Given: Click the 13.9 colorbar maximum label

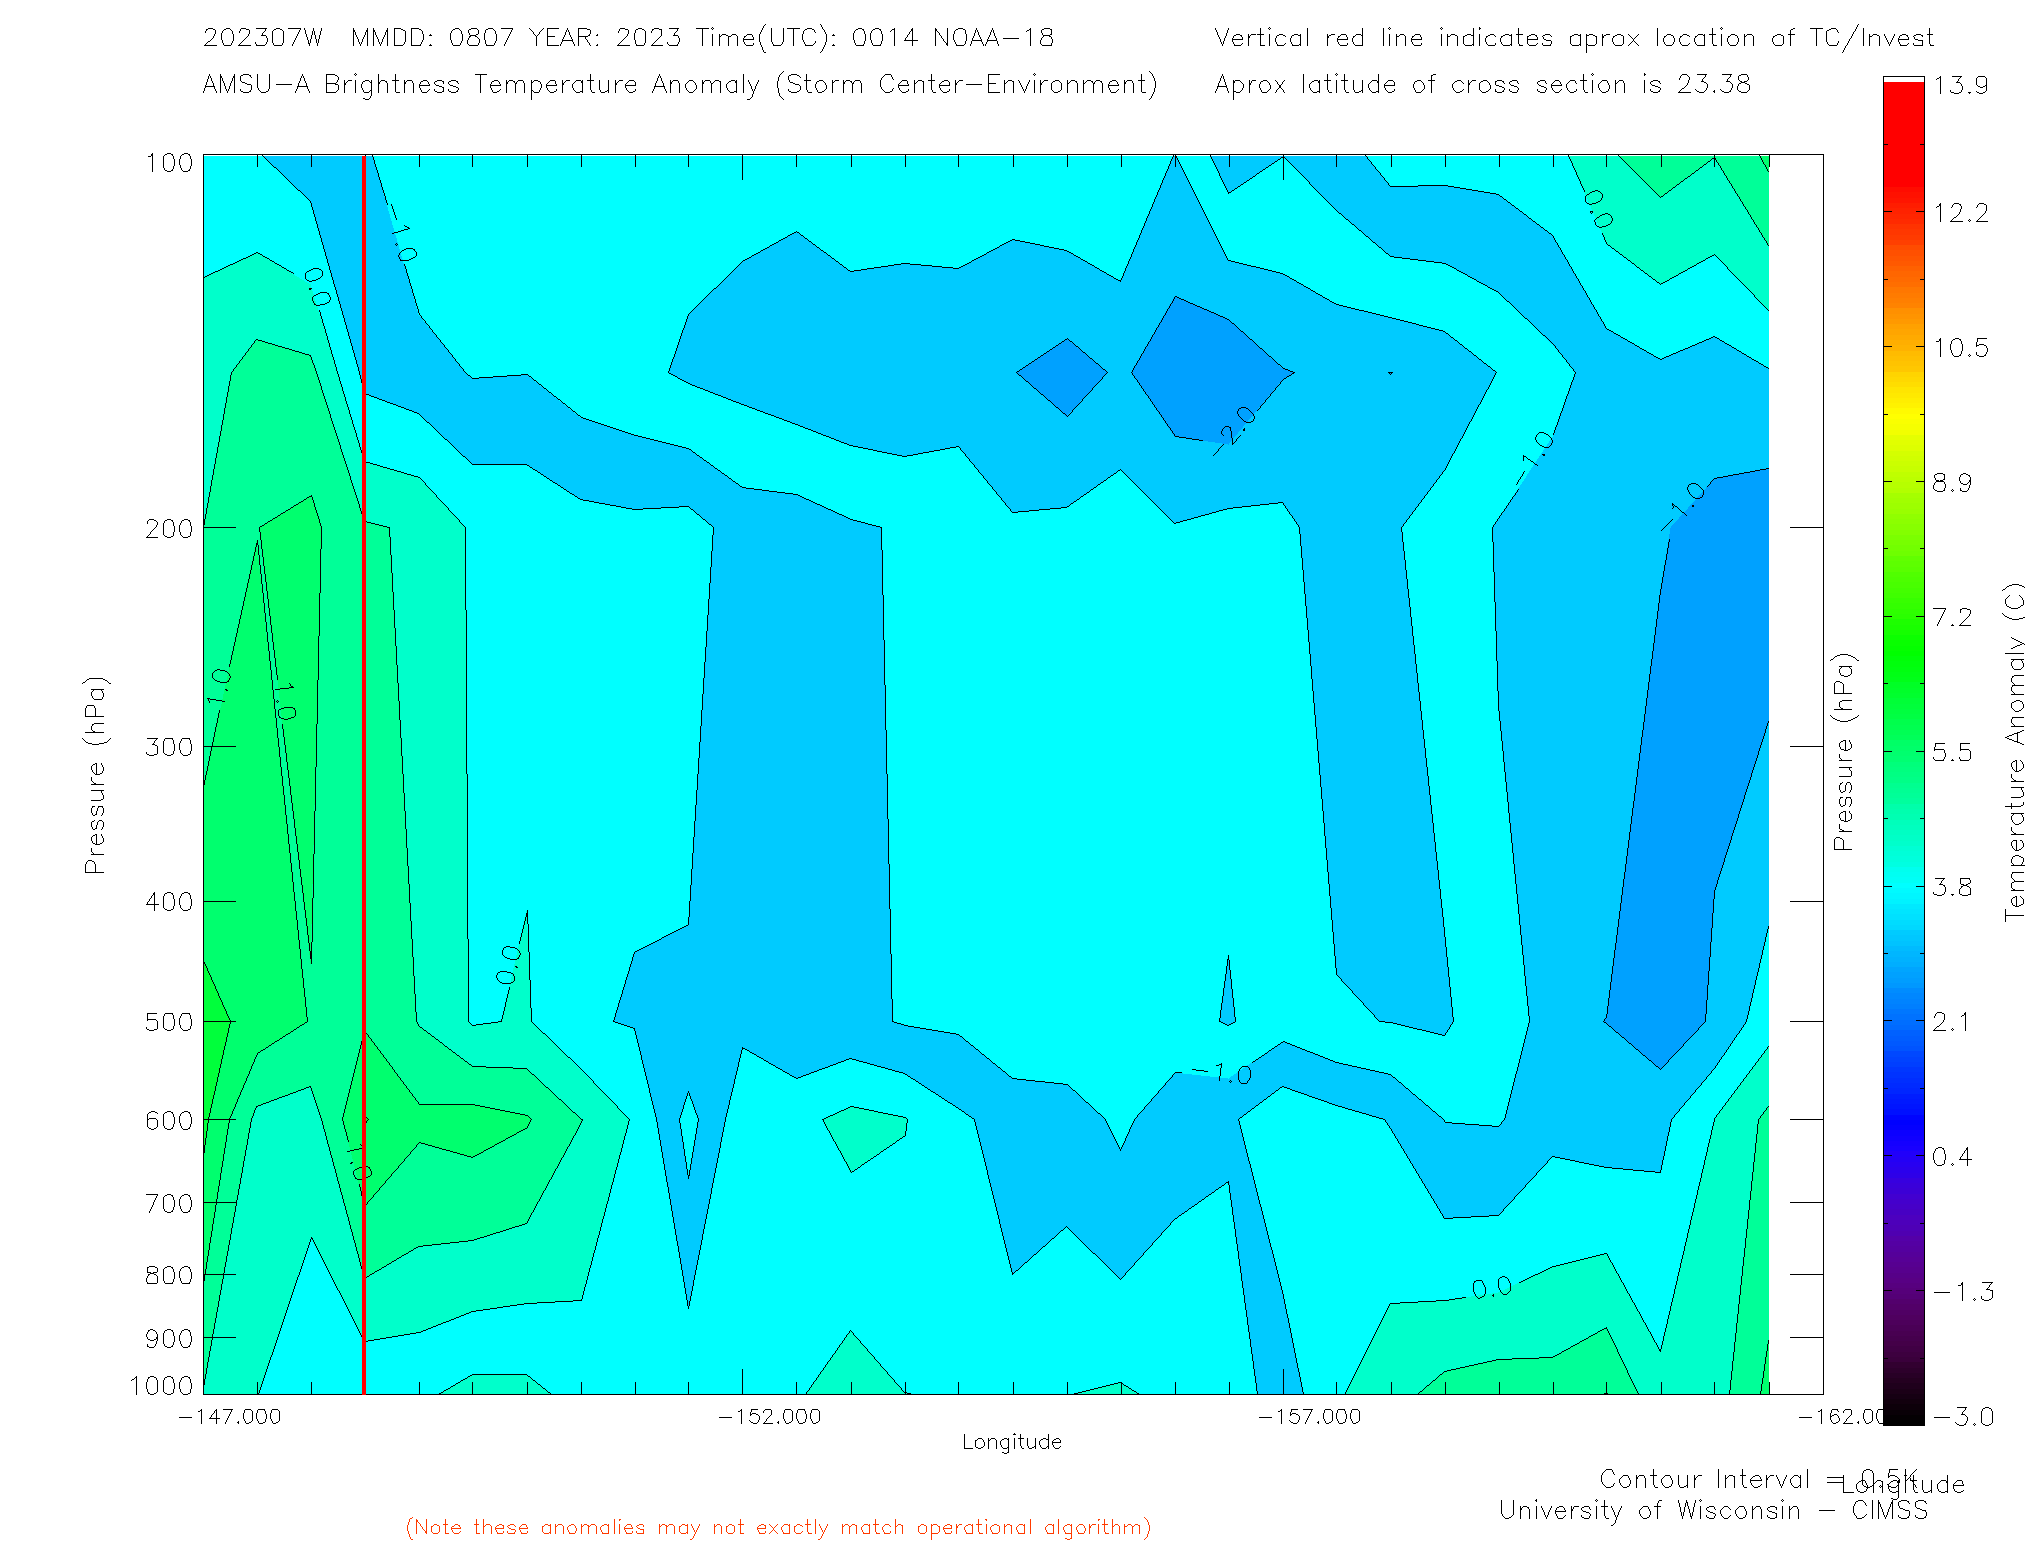Looking at the screenshot, I should pyautogui.click(x=1960, y=85).
